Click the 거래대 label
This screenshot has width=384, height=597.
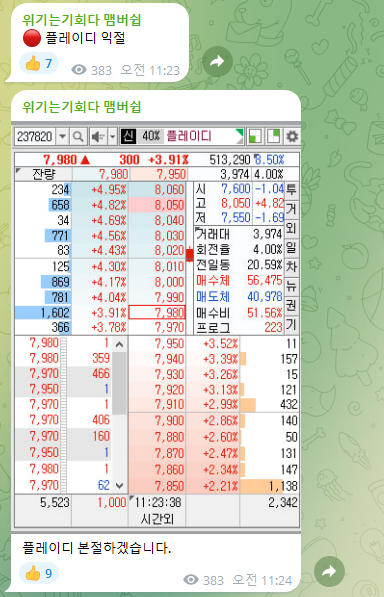click(x=213, y=234)
